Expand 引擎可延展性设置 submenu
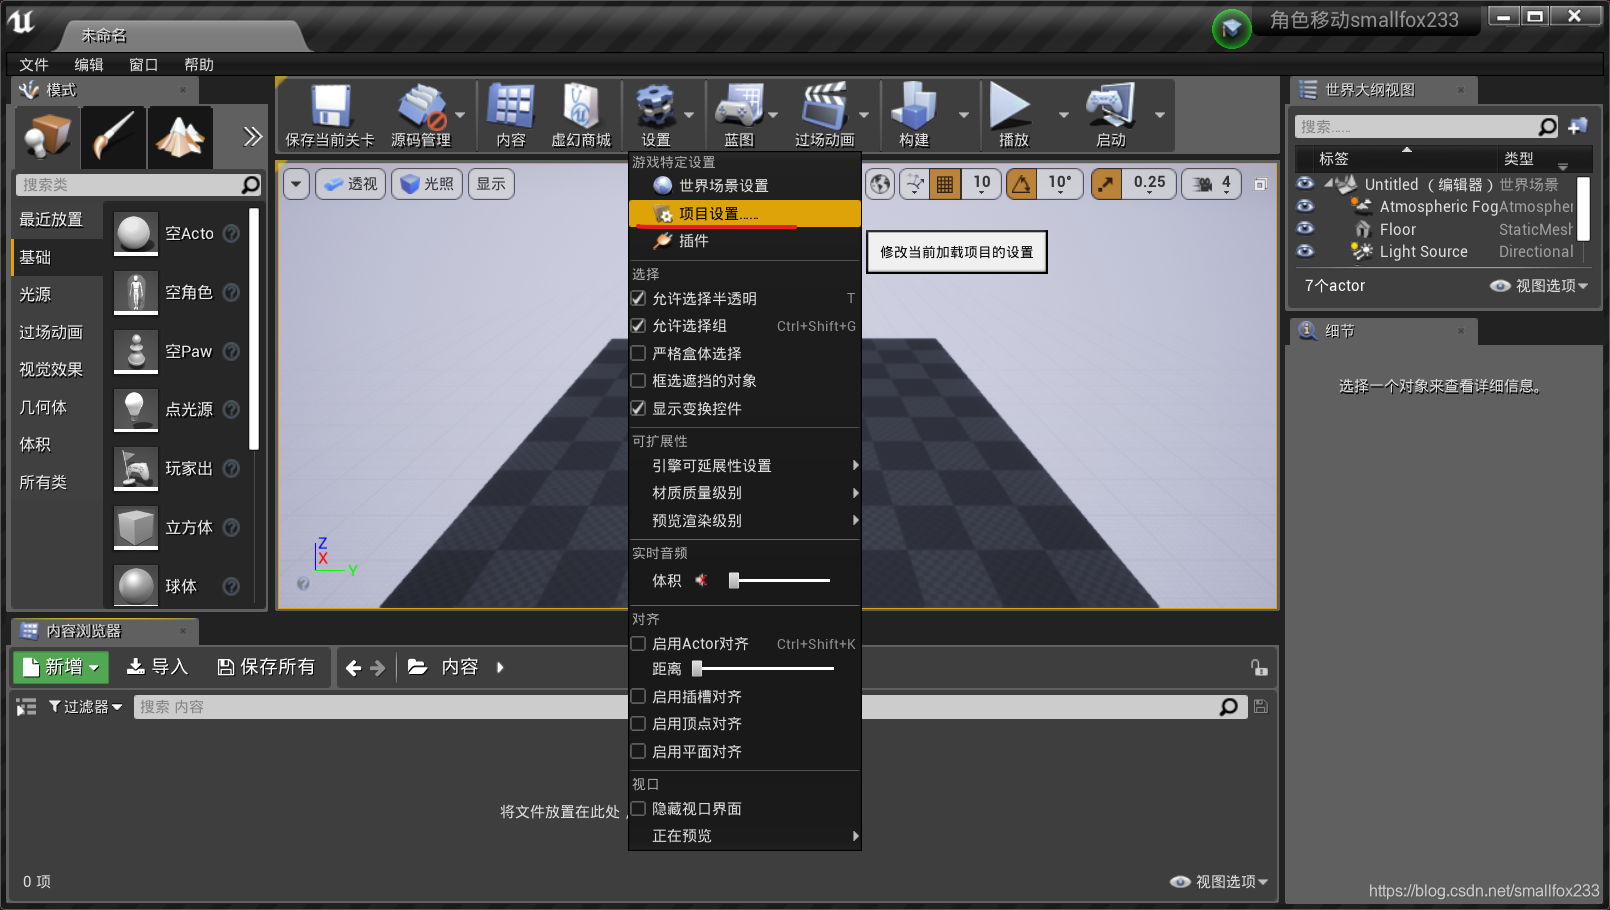The width and height of the screenshot is (1610, 910). (745, 465)
